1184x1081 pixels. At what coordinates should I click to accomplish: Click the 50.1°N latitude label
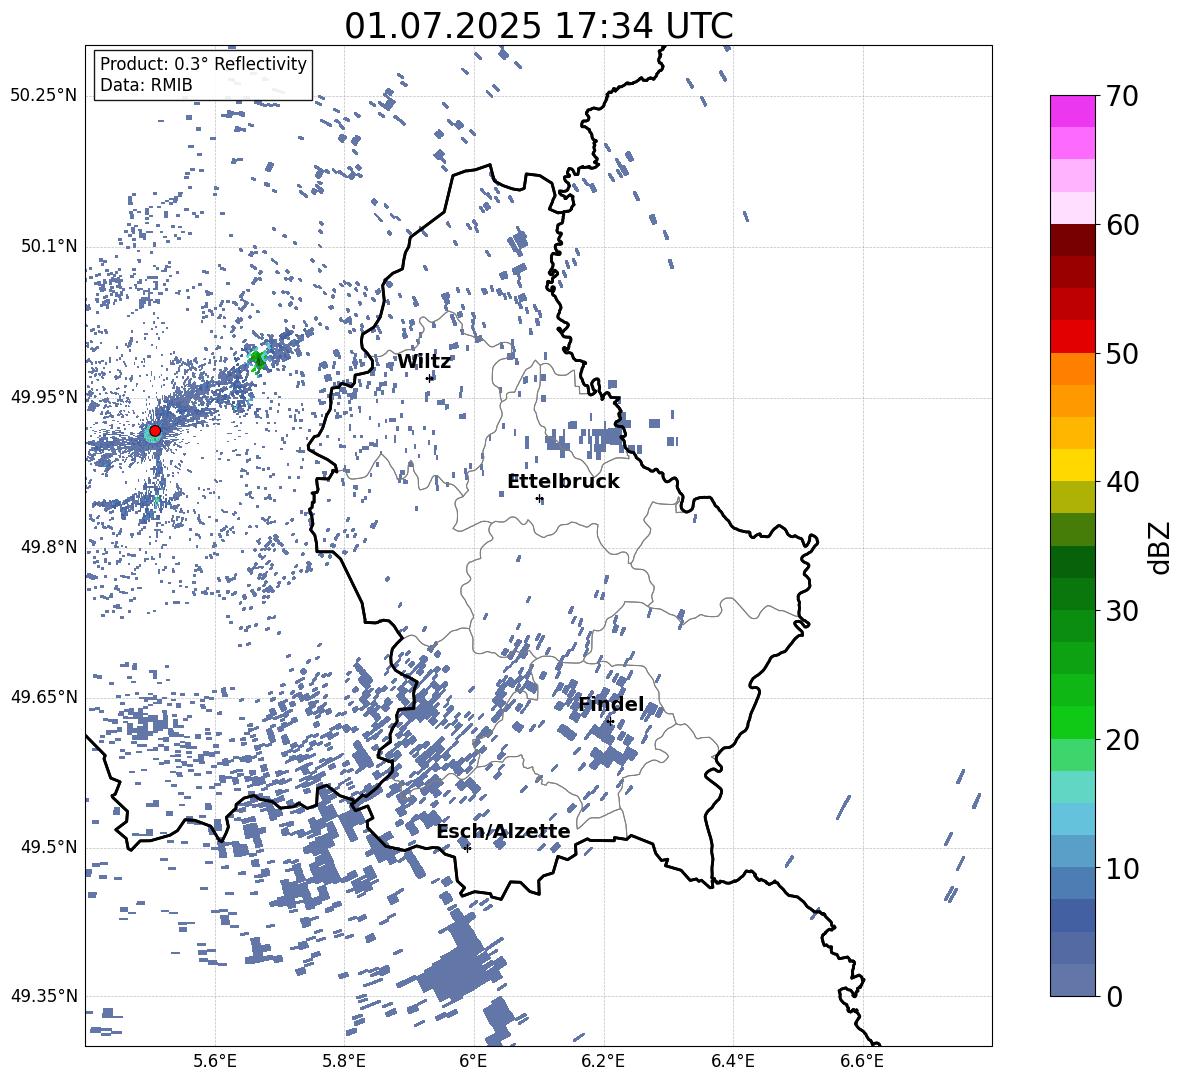[x=49, y=247]
